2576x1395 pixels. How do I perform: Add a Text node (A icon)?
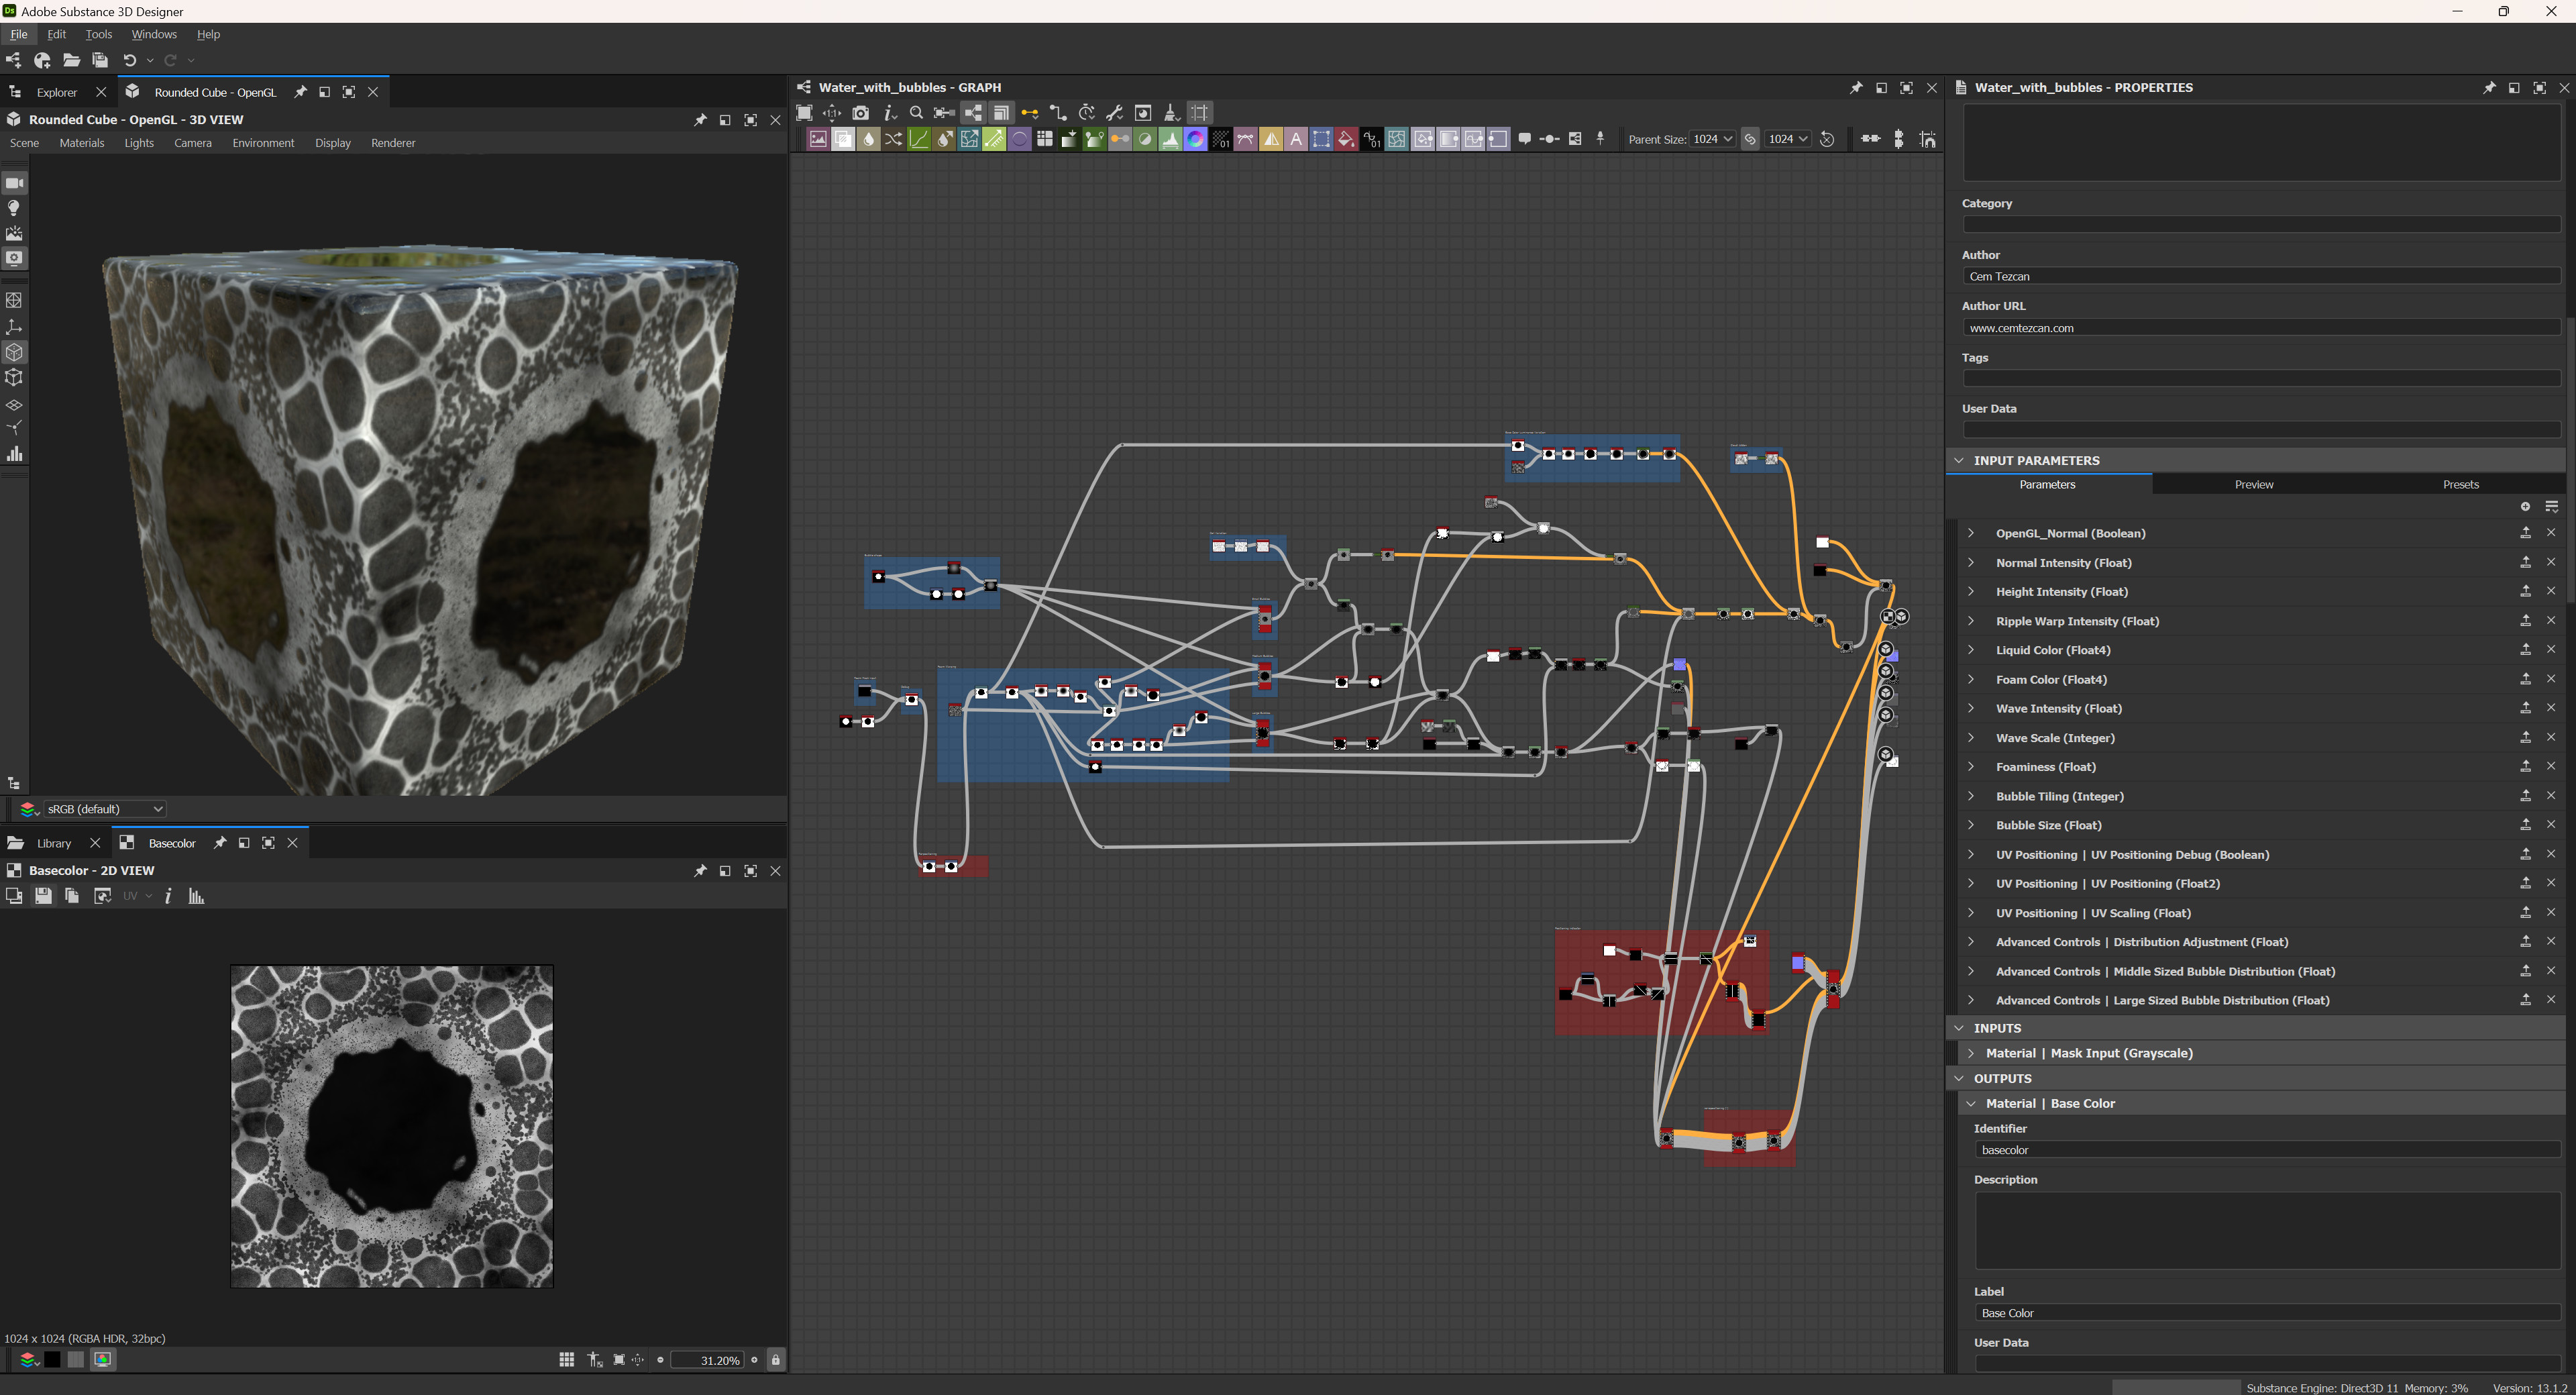pyautogui.click(x=1296, y=139)
